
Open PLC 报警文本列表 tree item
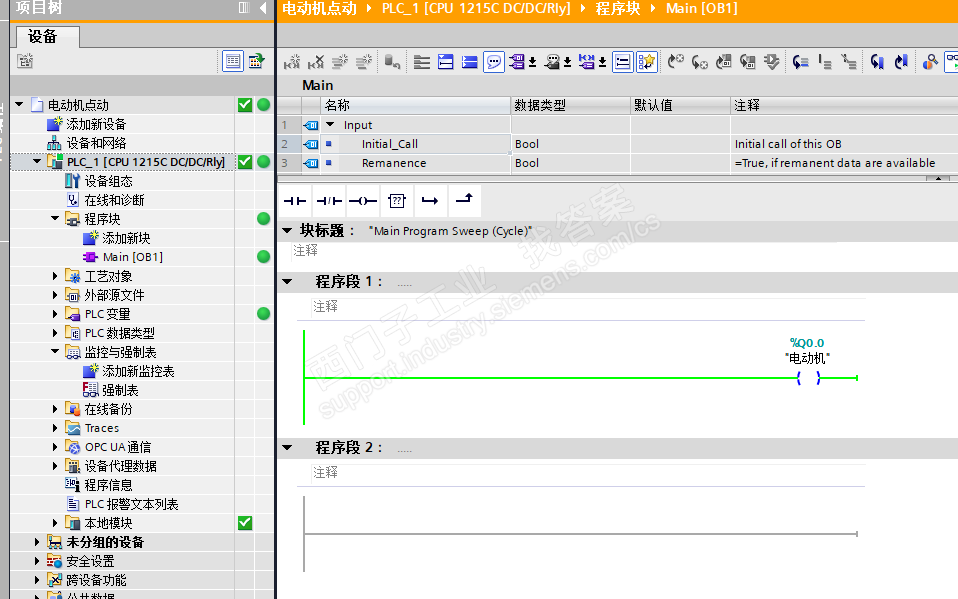(x=131, y=504)
